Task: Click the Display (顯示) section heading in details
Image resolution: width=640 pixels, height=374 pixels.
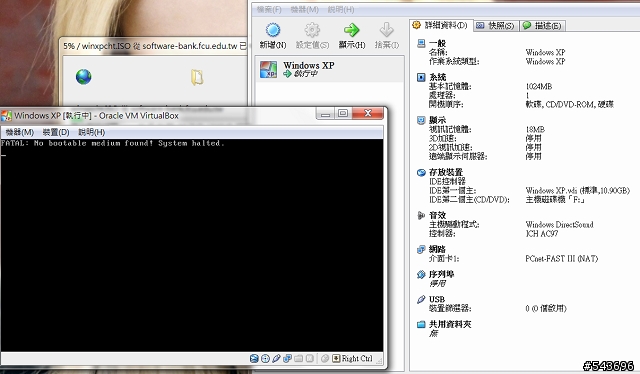Action: click(437, 120)
